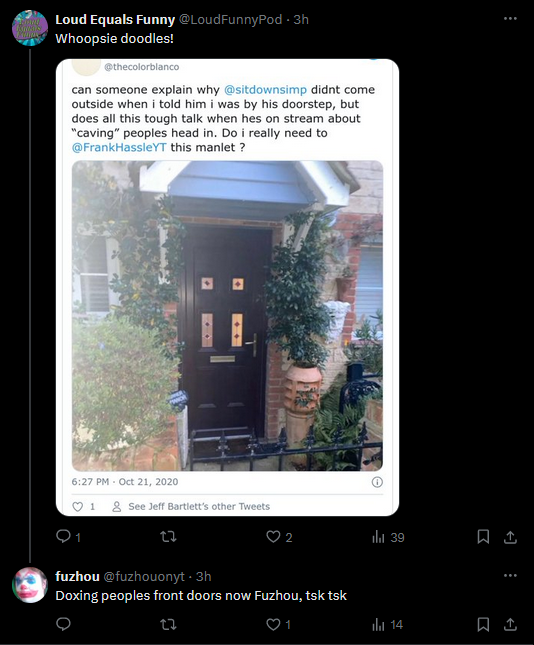
Task: View analytics showing 39 views
Action: [388, 537]
